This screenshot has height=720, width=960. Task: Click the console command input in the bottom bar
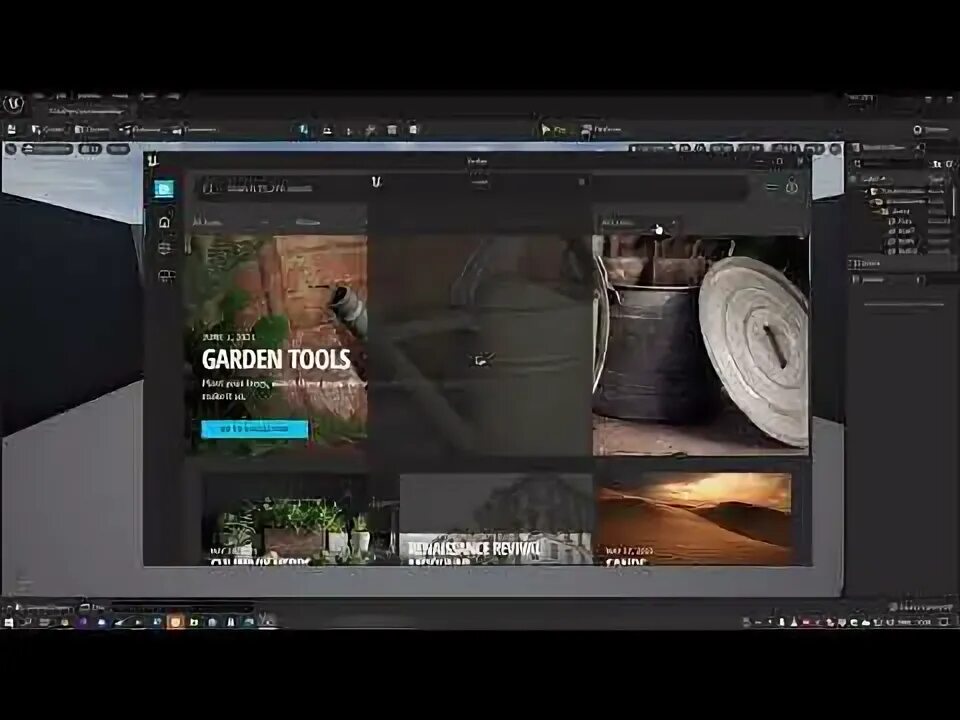coord(182,607)
